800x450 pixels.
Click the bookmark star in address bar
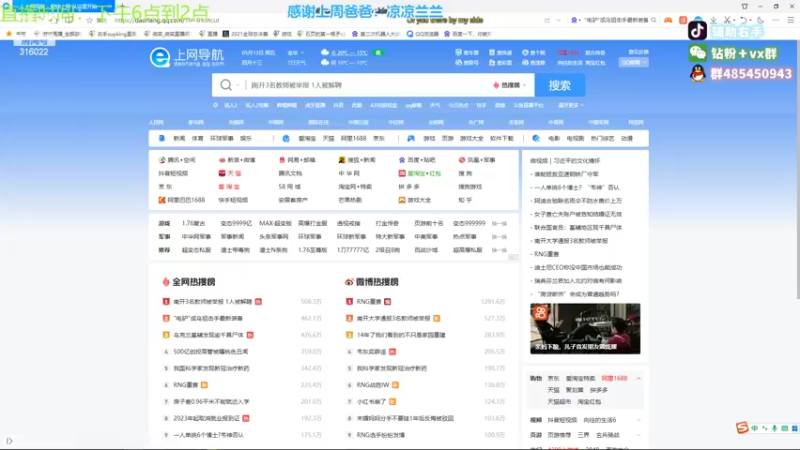89,20
